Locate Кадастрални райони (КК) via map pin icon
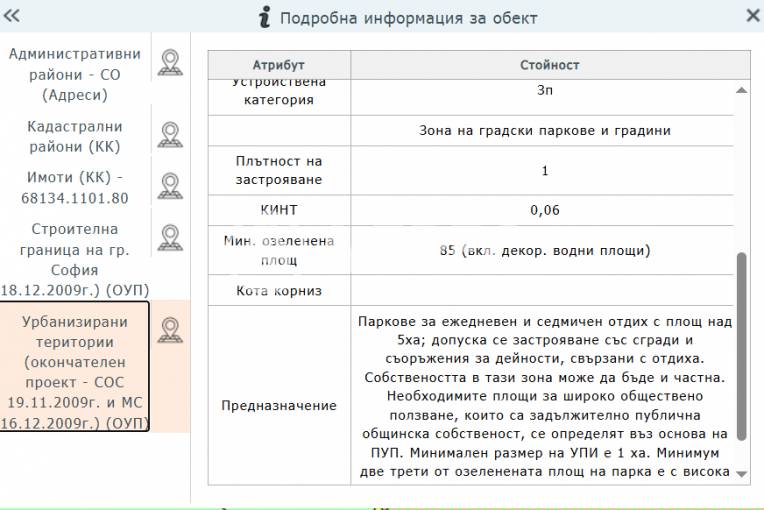 pos(170,135)
